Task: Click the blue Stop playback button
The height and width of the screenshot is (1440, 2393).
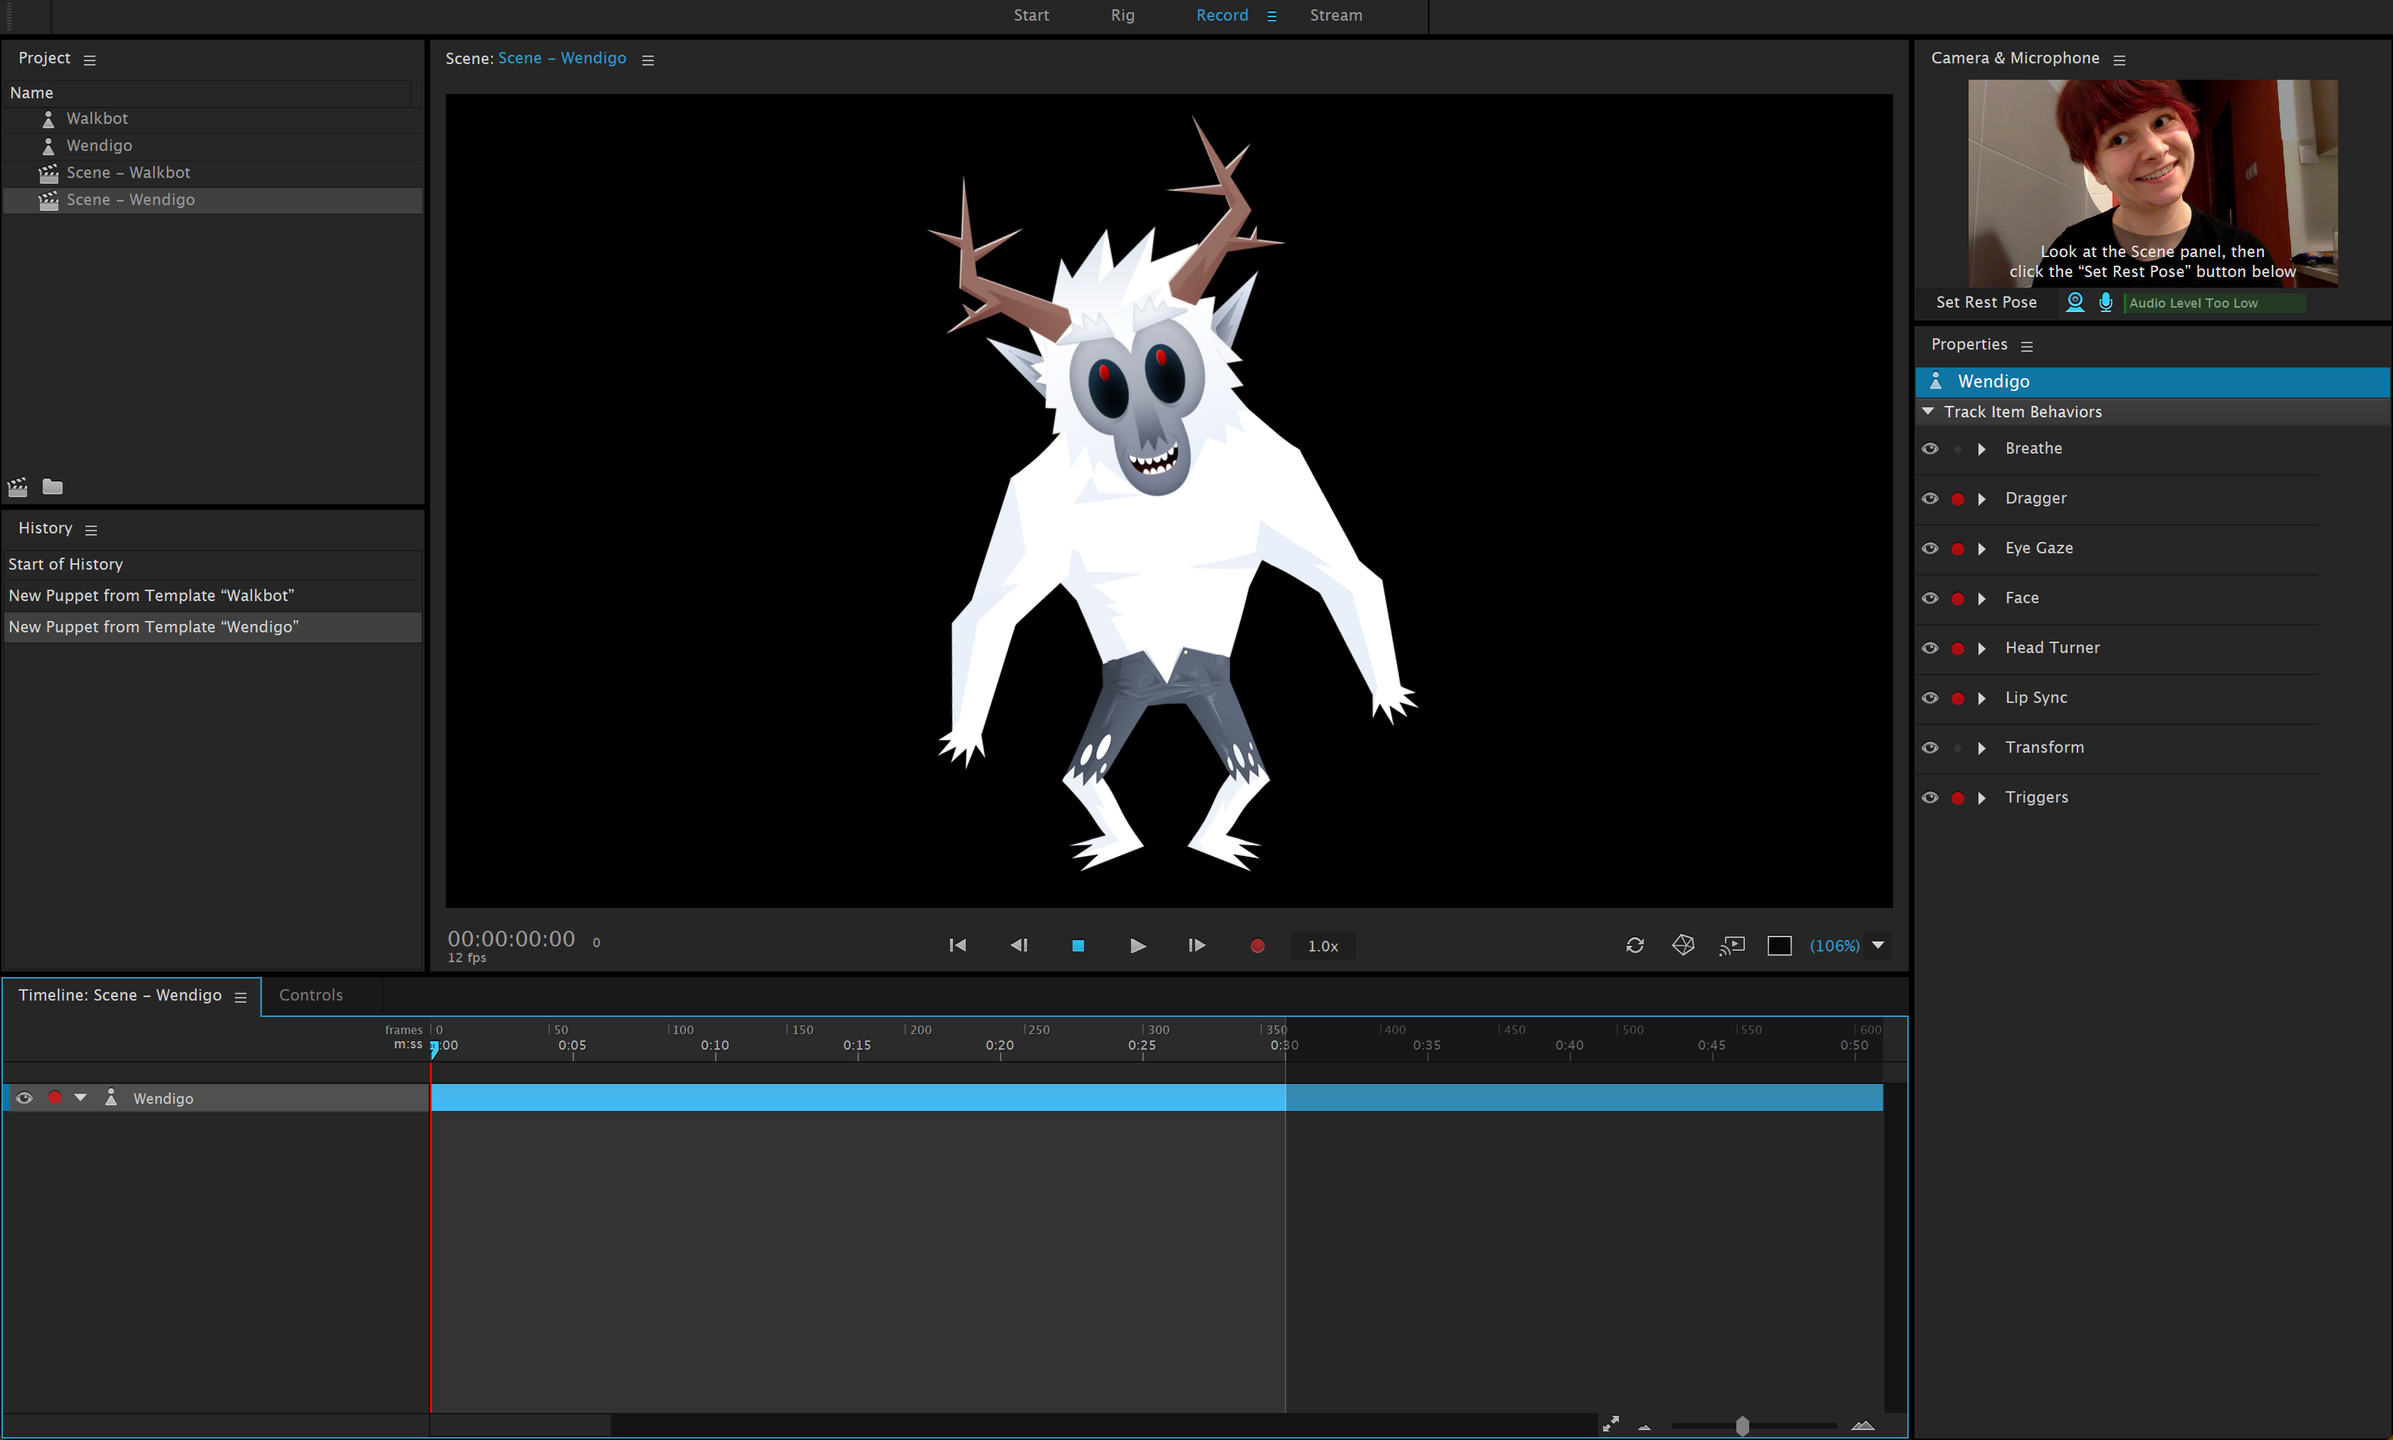Action: point(1077,945)
